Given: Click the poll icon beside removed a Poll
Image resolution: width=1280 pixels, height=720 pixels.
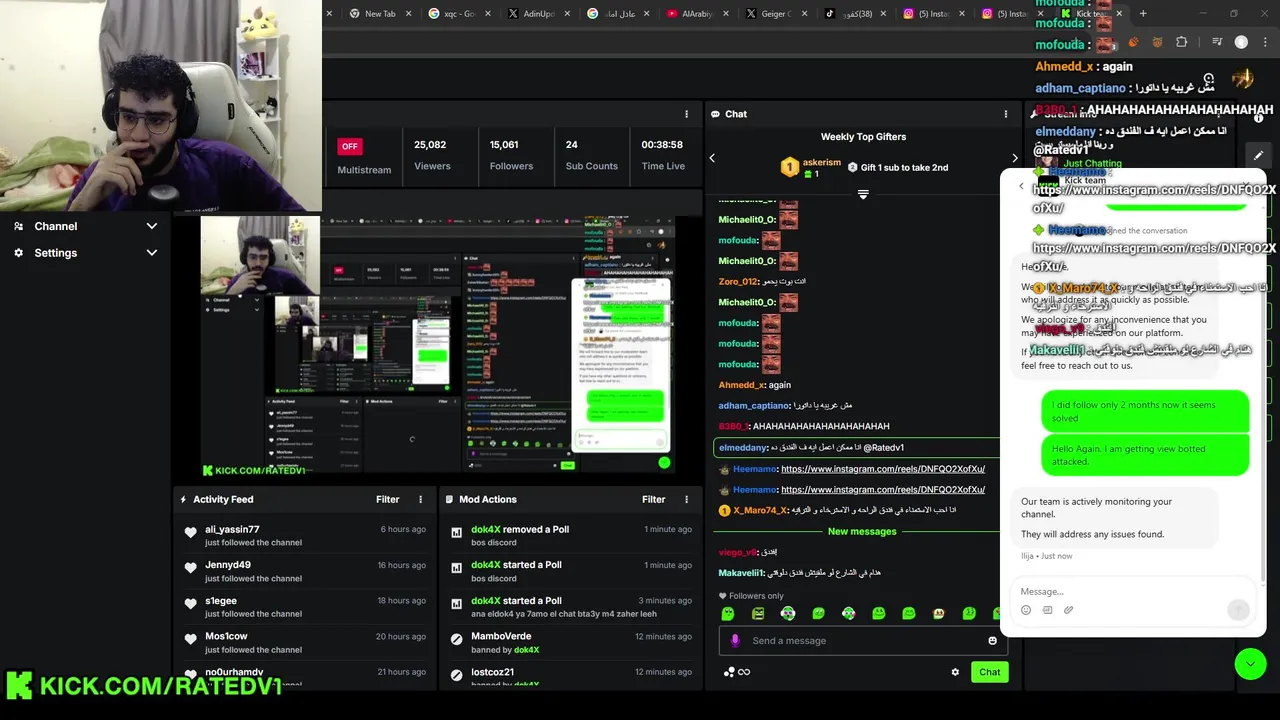Looking at the screenshot, I should [456, 533].
